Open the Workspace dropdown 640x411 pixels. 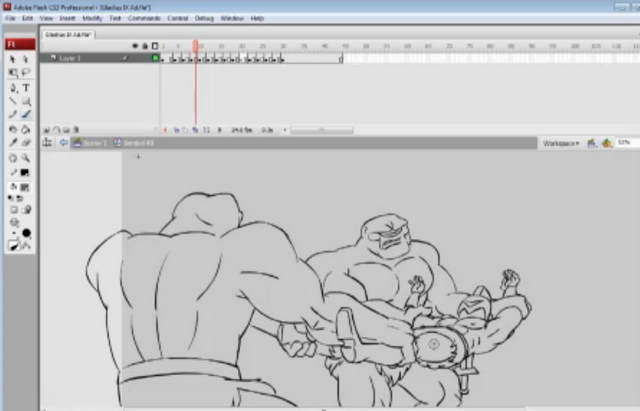click(x=561, y=143)
